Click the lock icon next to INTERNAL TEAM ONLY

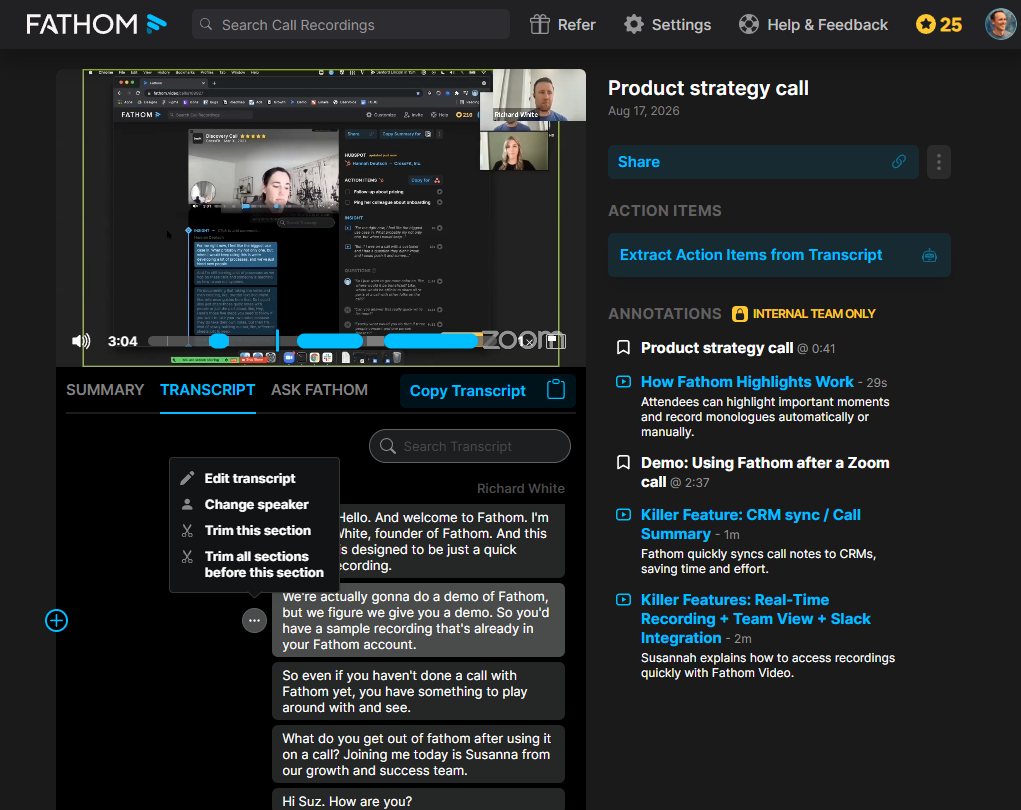(x=740, y=314)
